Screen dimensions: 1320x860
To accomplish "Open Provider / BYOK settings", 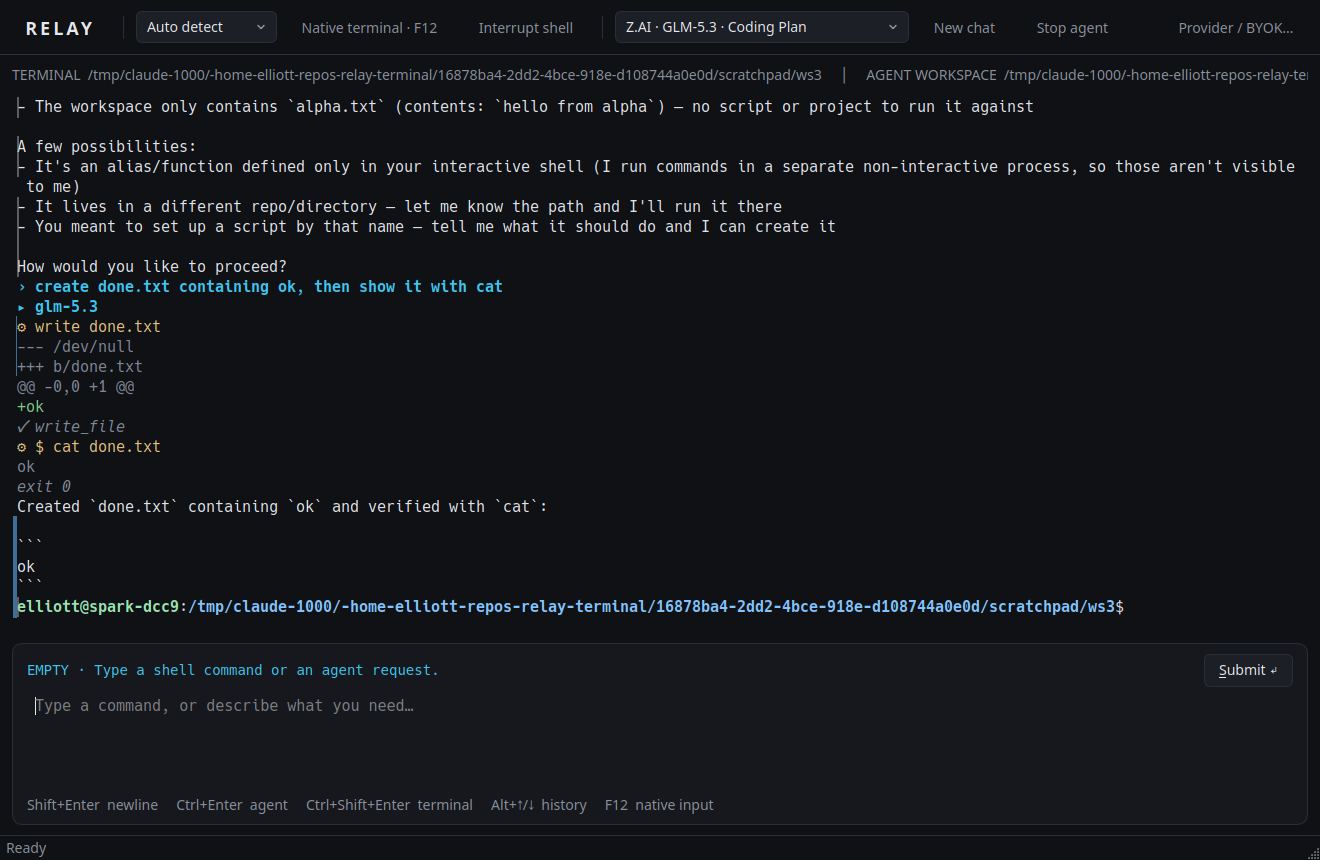I will pos(1235,28).
